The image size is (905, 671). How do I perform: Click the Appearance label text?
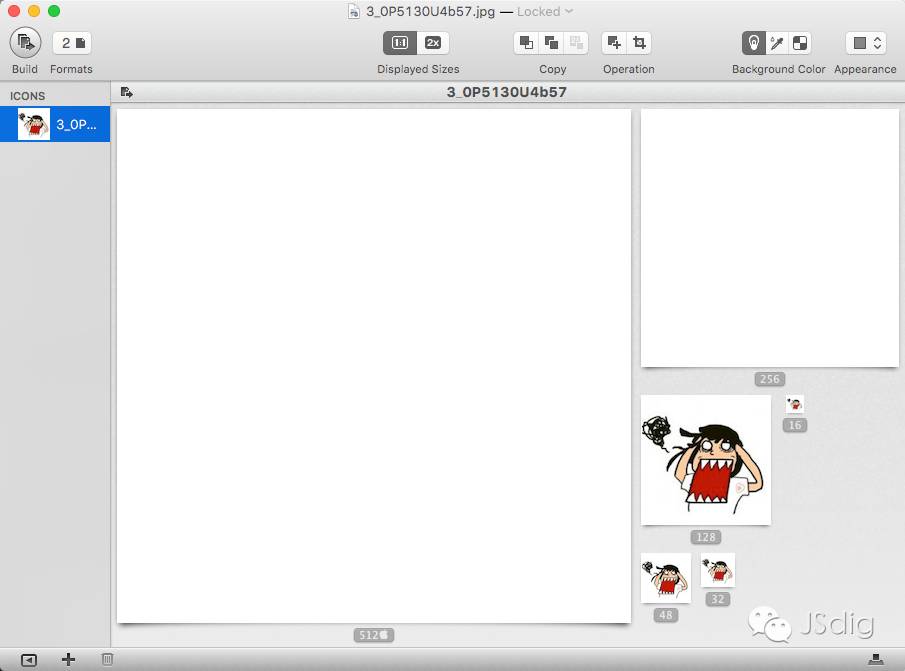pyautogui.click(x=865, y=69)
